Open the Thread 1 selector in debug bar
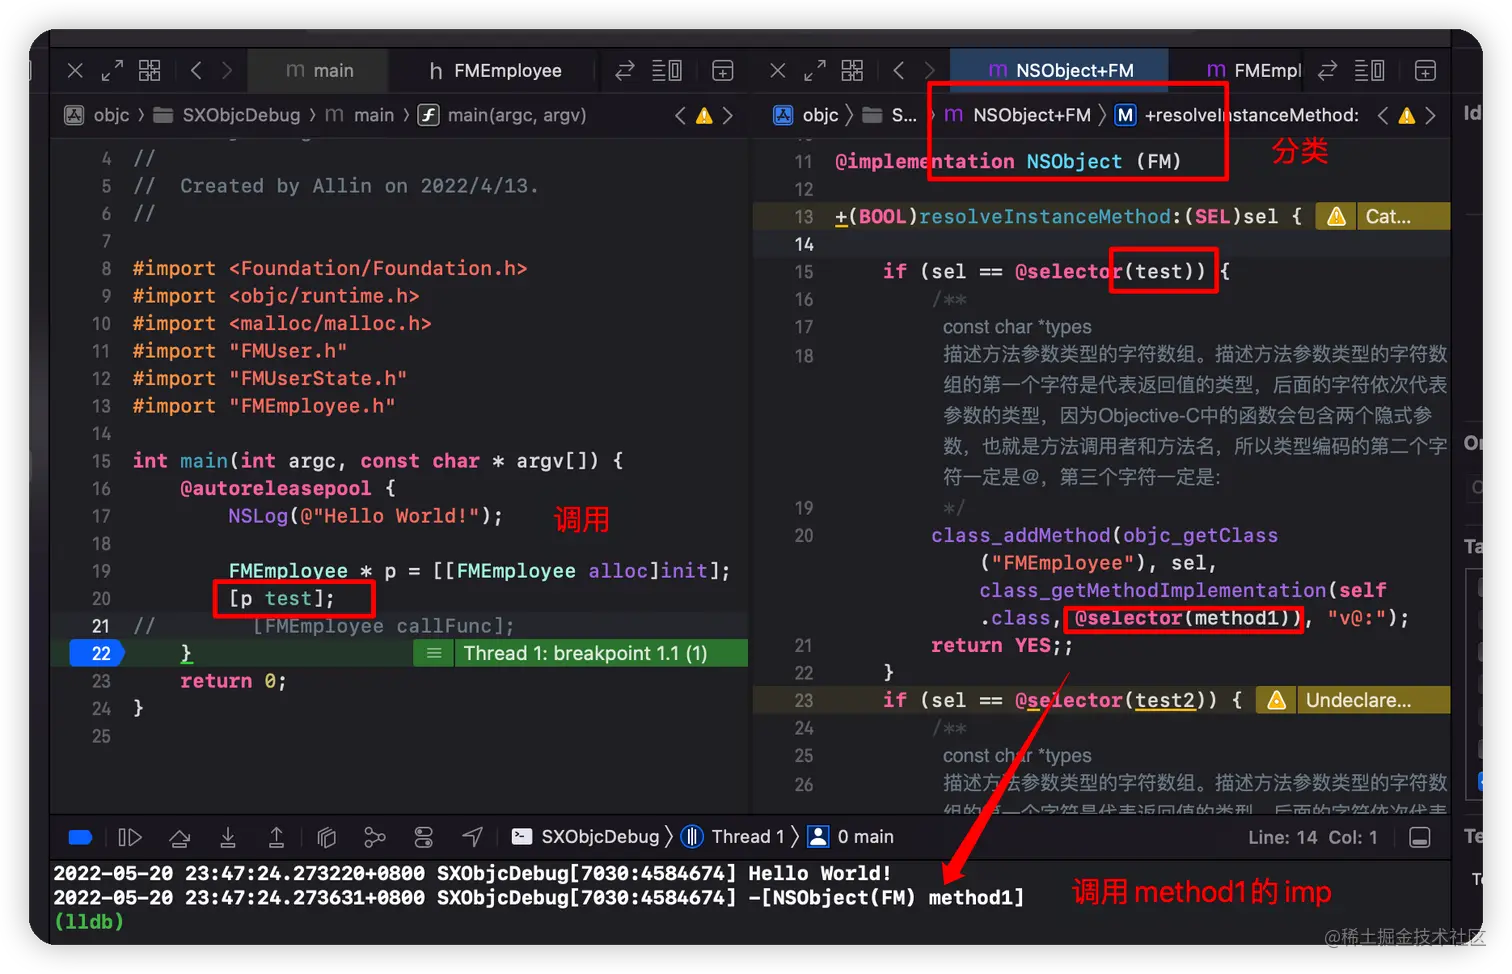 pos(732,837)
